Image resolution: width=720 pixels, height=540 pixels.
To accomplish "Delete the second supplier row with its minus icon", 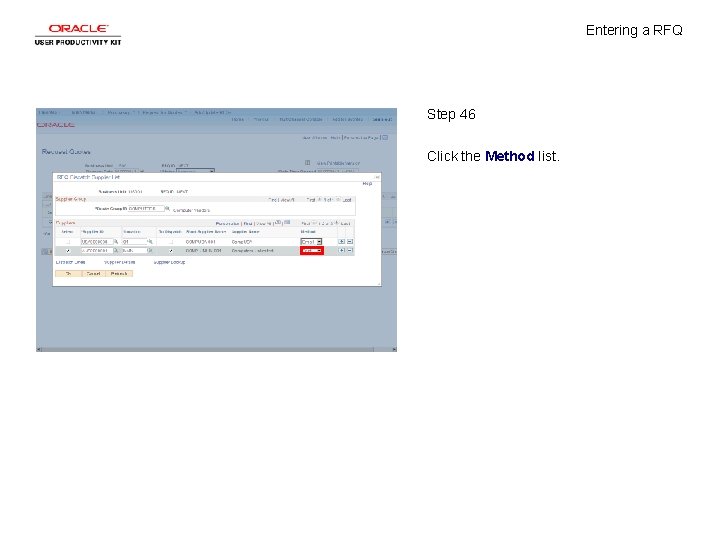I will pyautogui.click(x=350, y=251).
